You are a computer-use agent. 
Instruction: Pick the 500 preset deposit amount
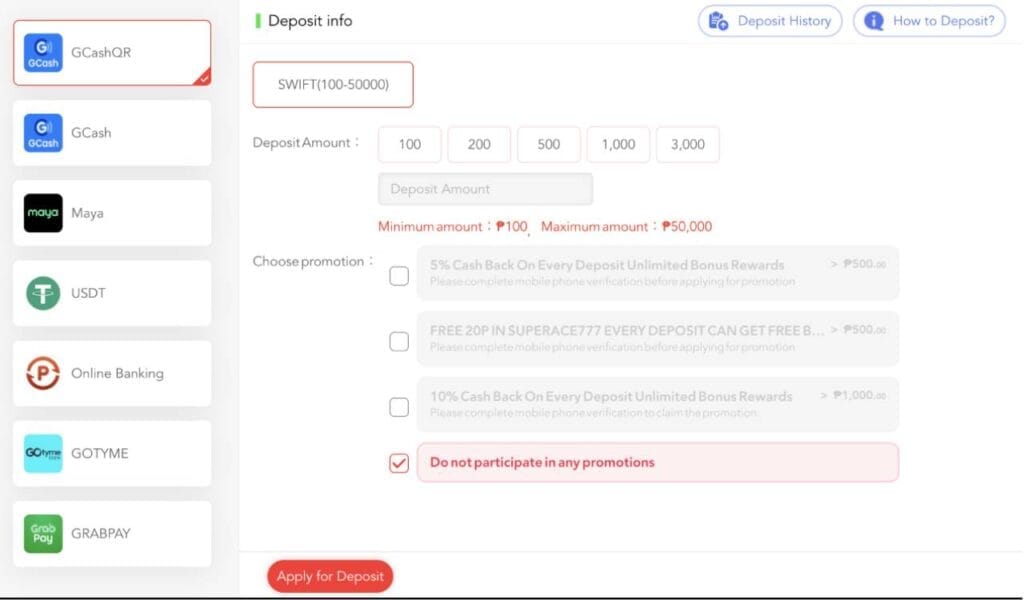[x=549, y=144]
